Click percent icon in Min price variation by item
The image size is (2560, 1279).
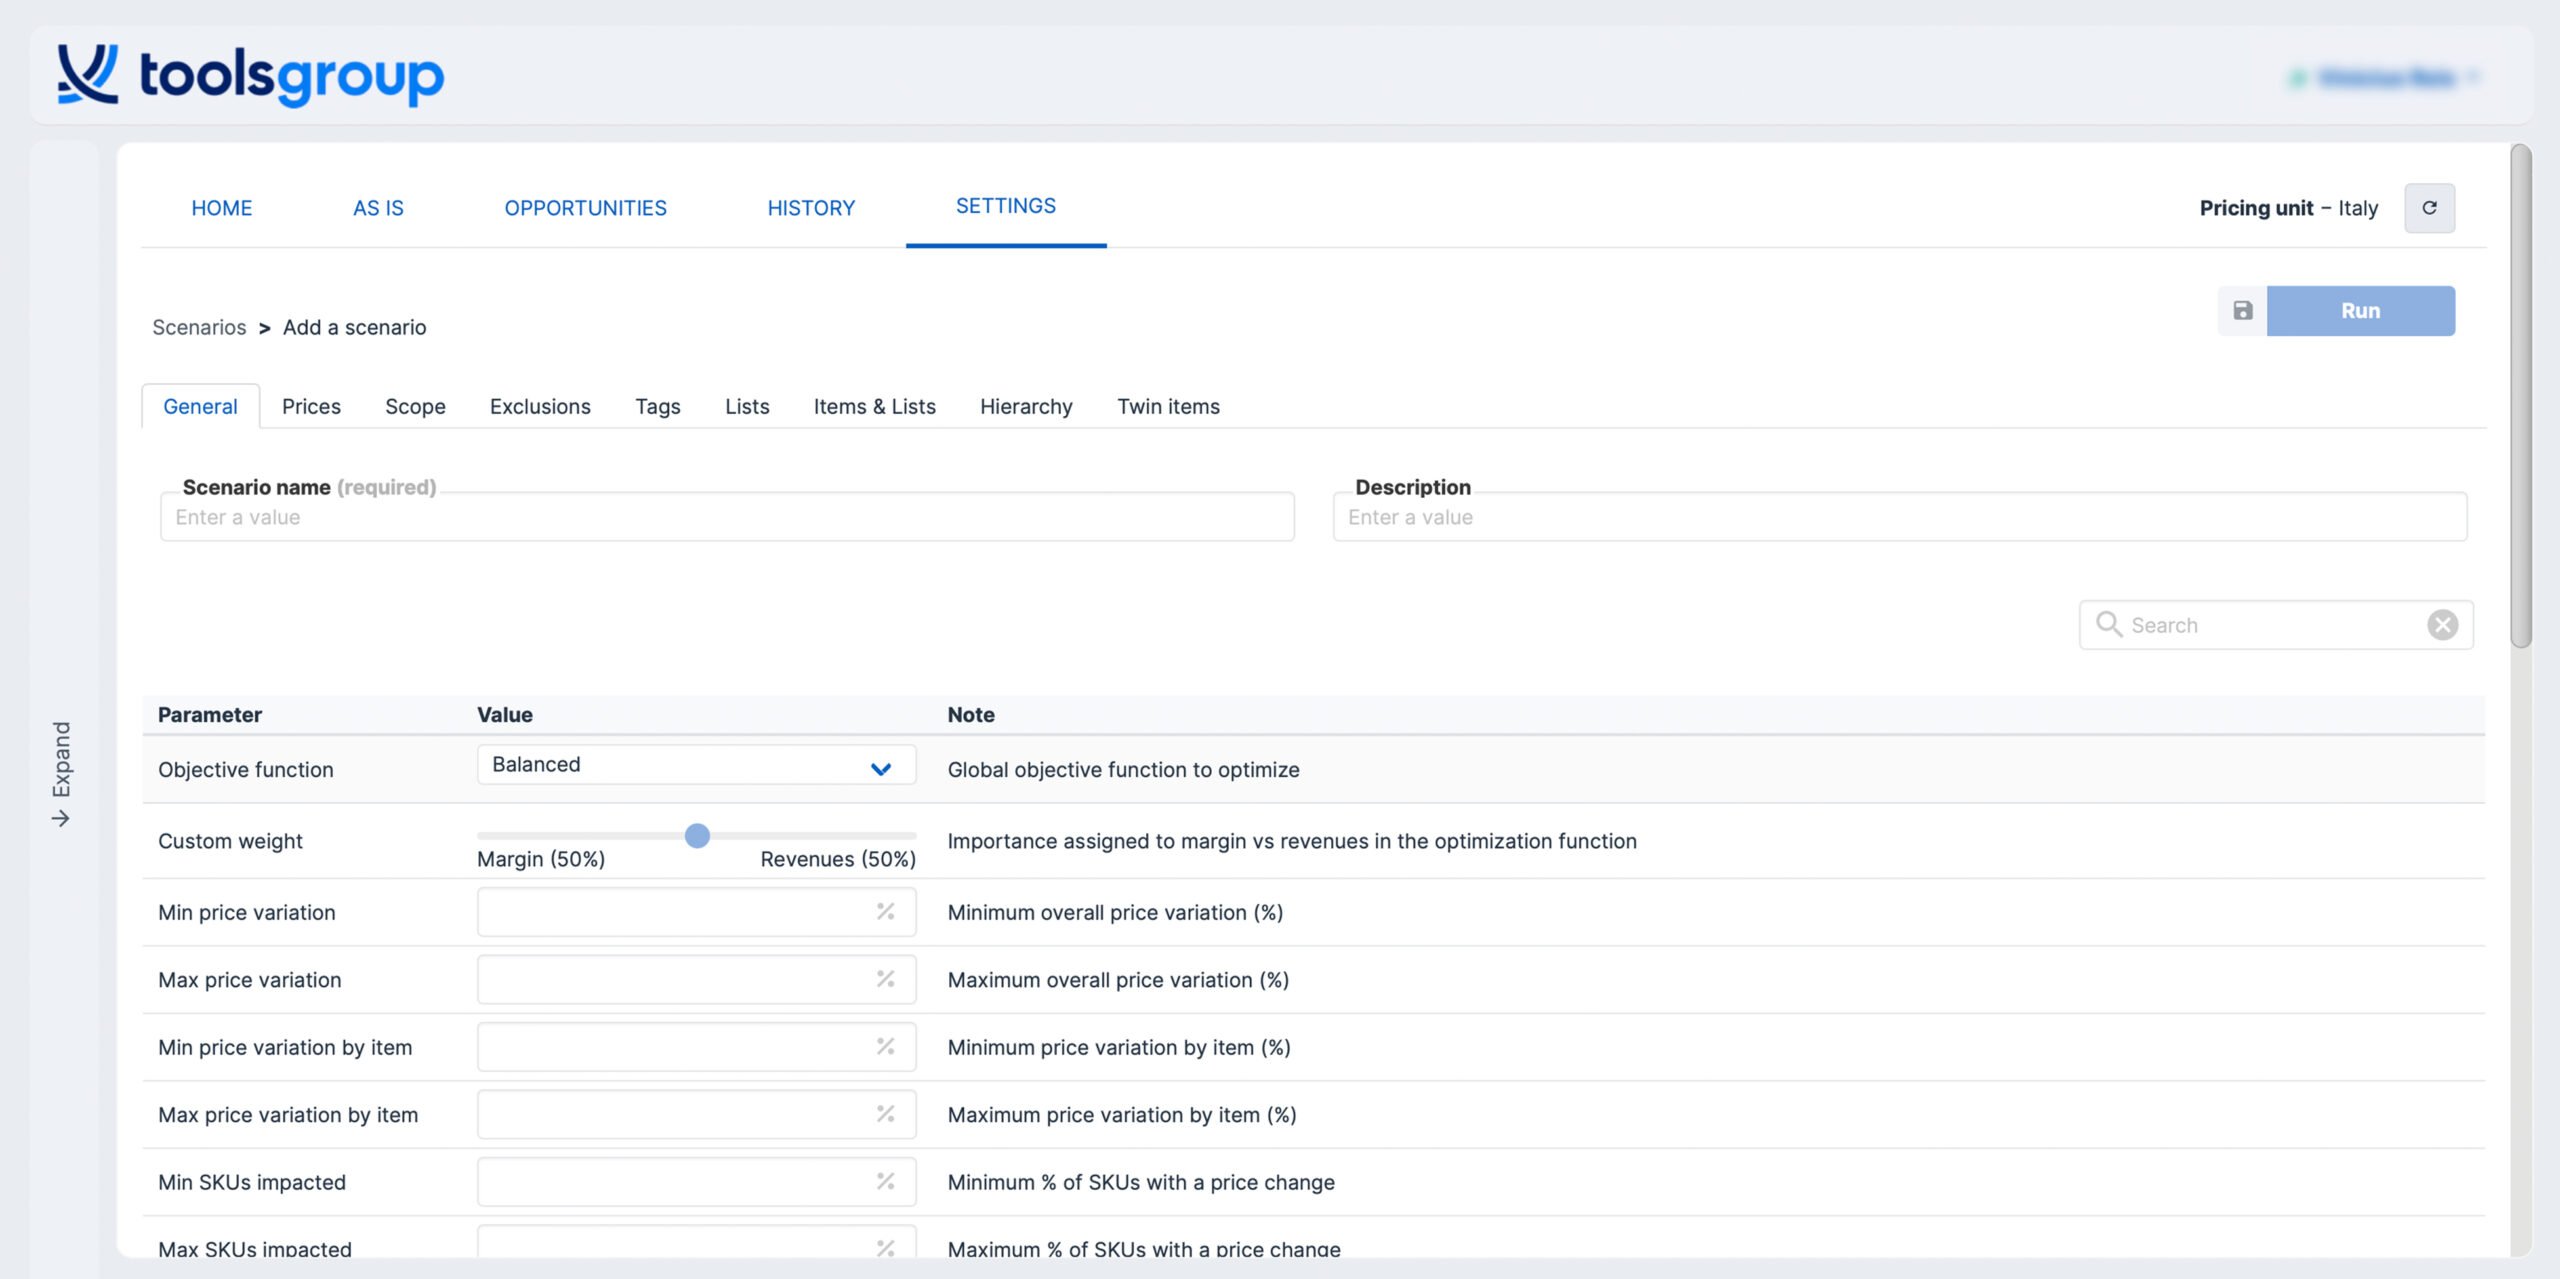(x=885, y=1046)
